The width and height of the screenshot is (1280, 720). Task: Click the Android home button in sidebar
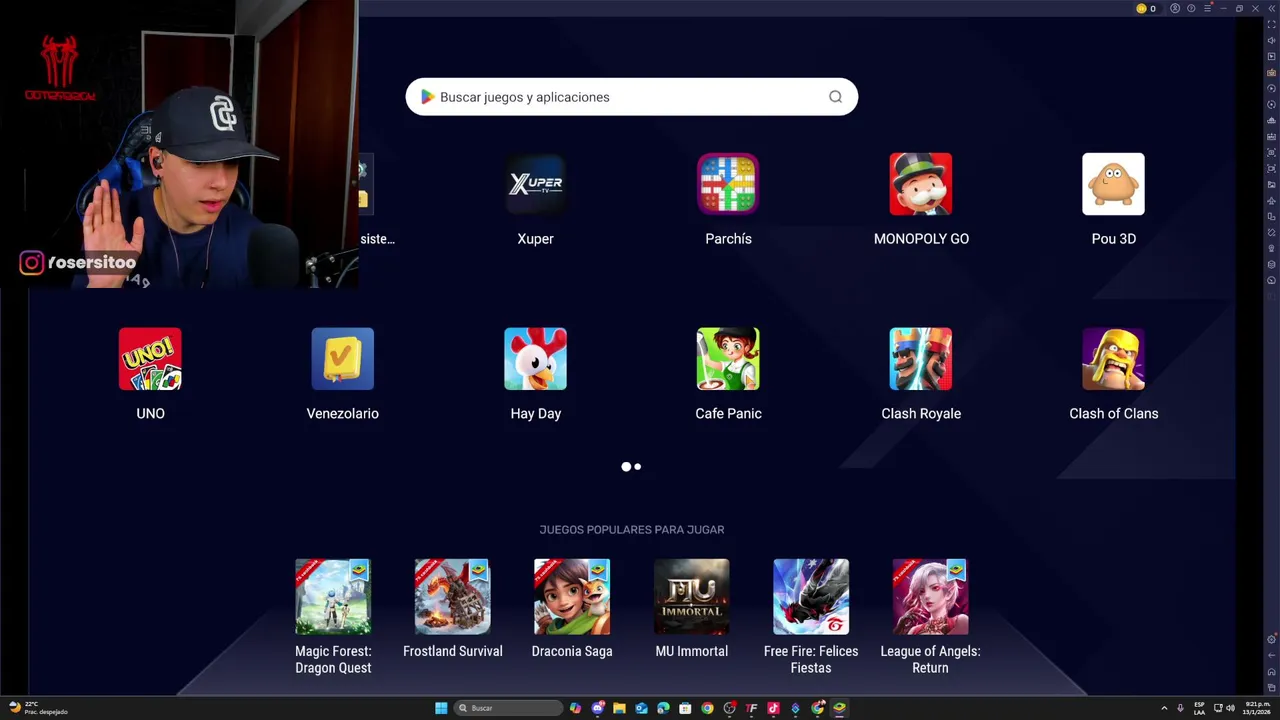pos(1272,671)
